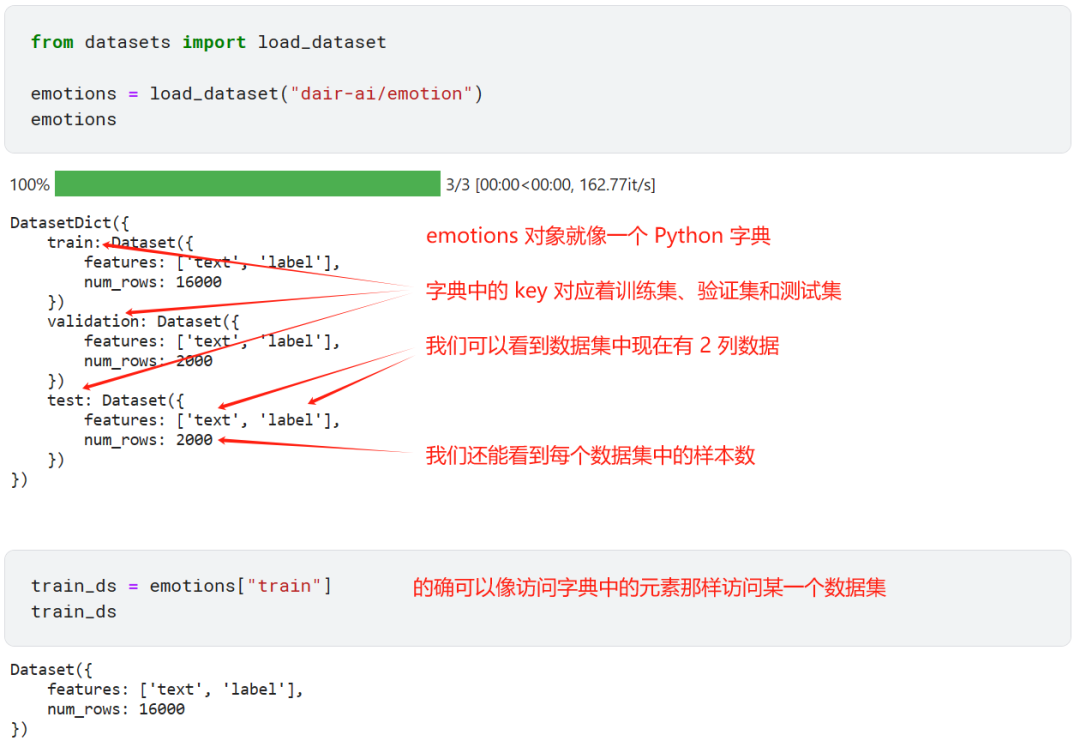
Task: Click the features line under the test dataset
Action: tap(212, 420)
